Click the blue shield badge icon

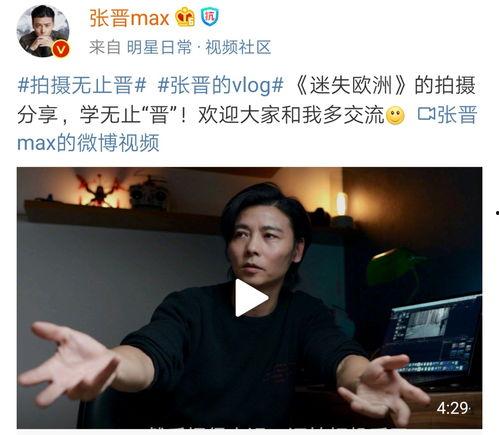point(210,17)
